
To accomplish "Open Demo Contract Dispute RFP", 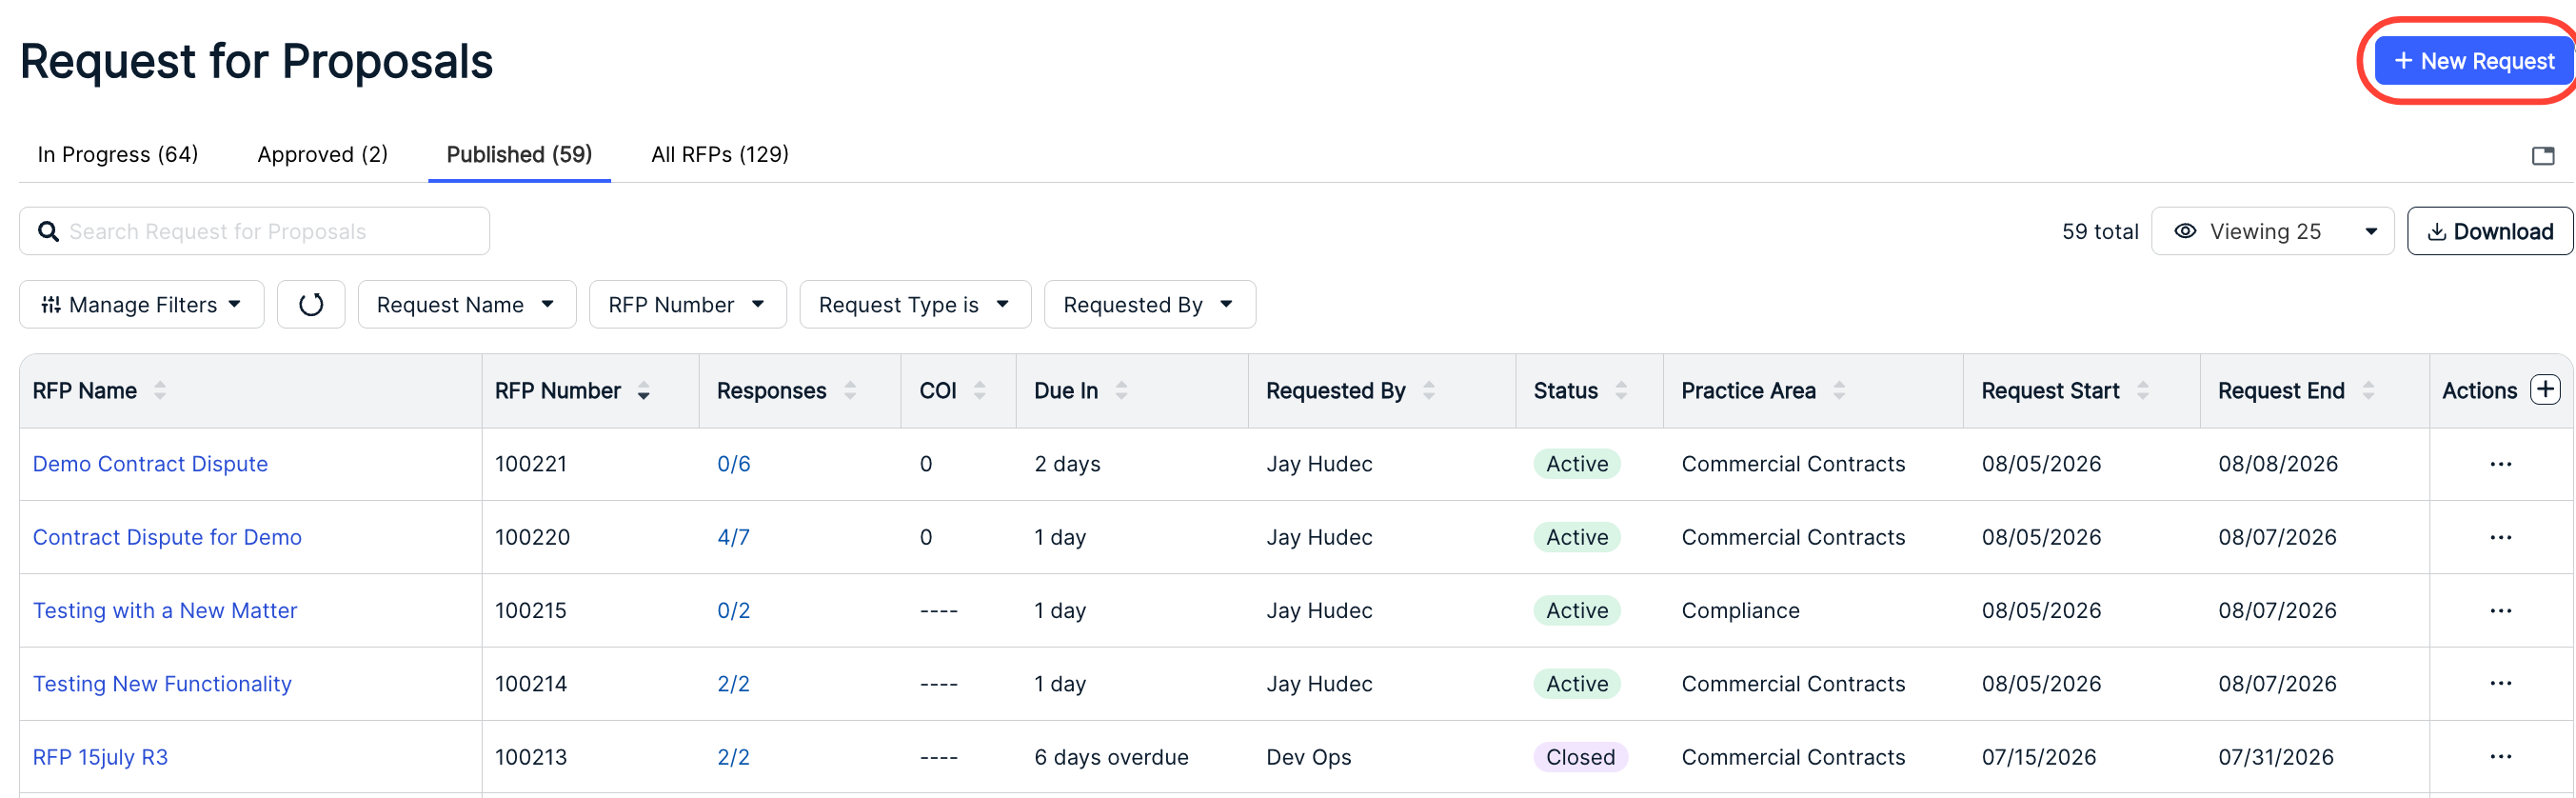I will pos(150,464).
